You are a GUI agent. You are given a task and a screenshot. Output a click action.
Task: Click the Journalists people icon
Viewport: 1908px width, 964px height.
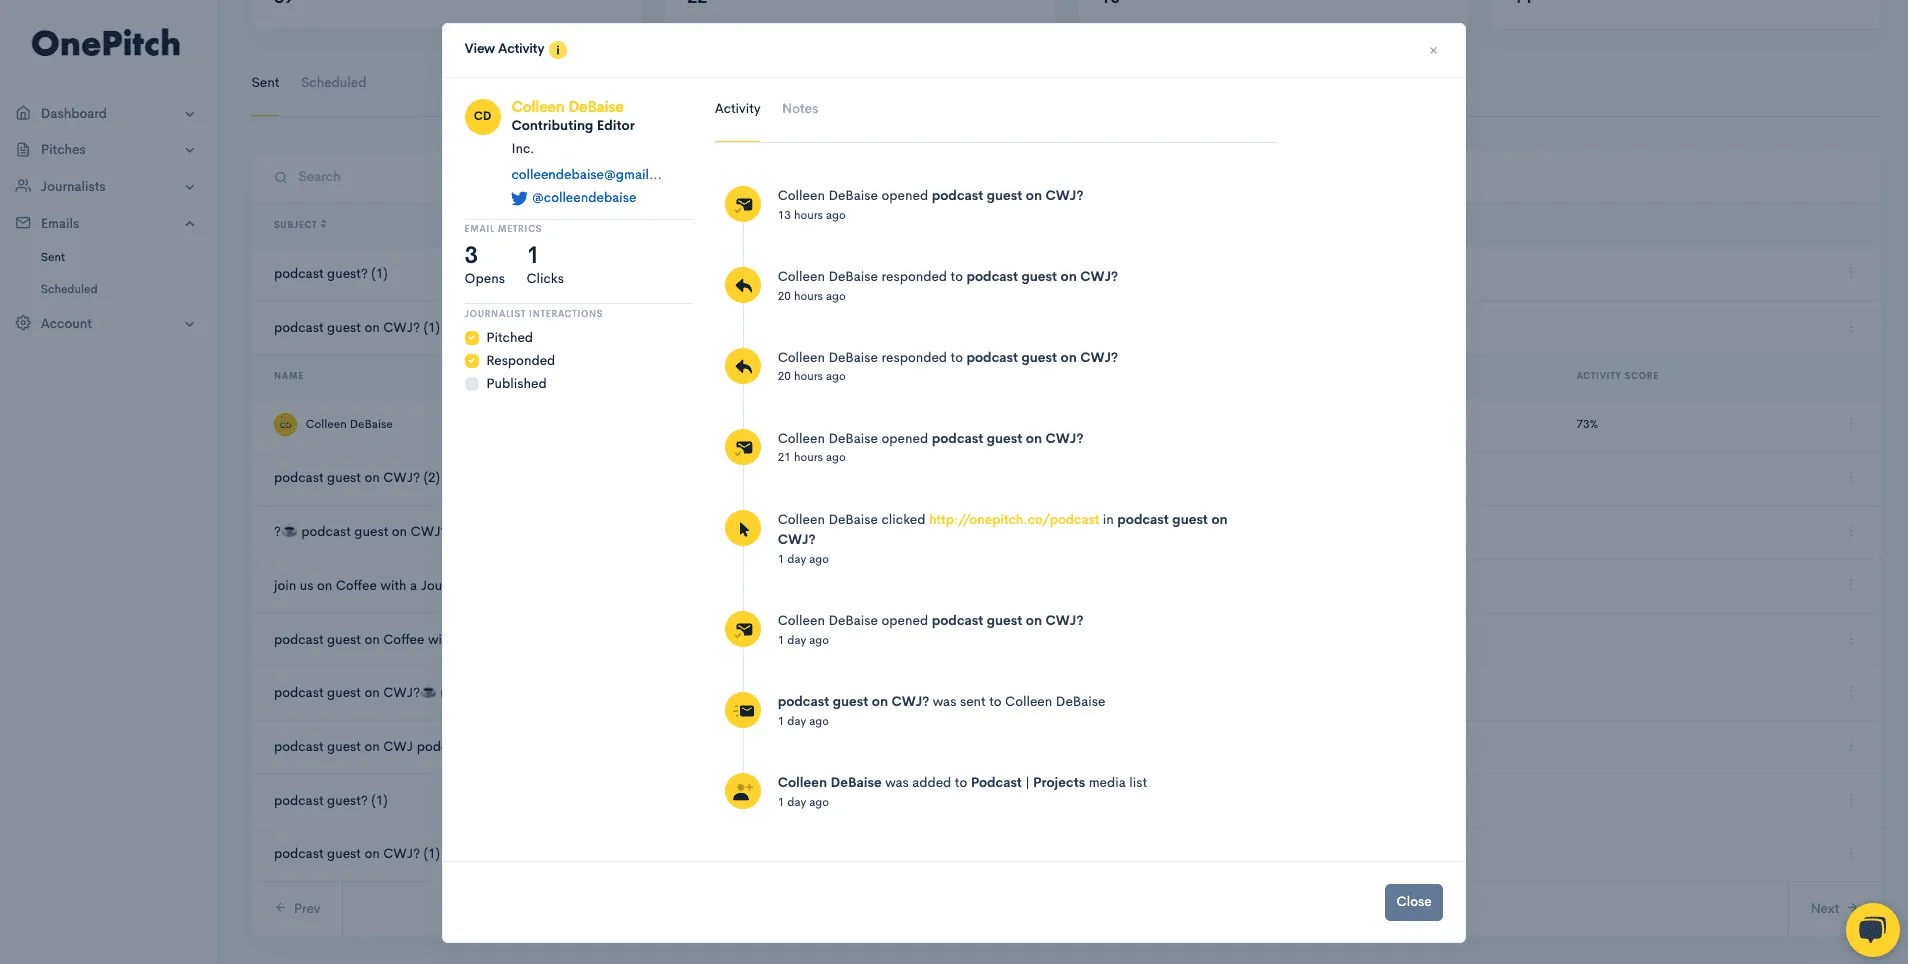pos(23,186)
